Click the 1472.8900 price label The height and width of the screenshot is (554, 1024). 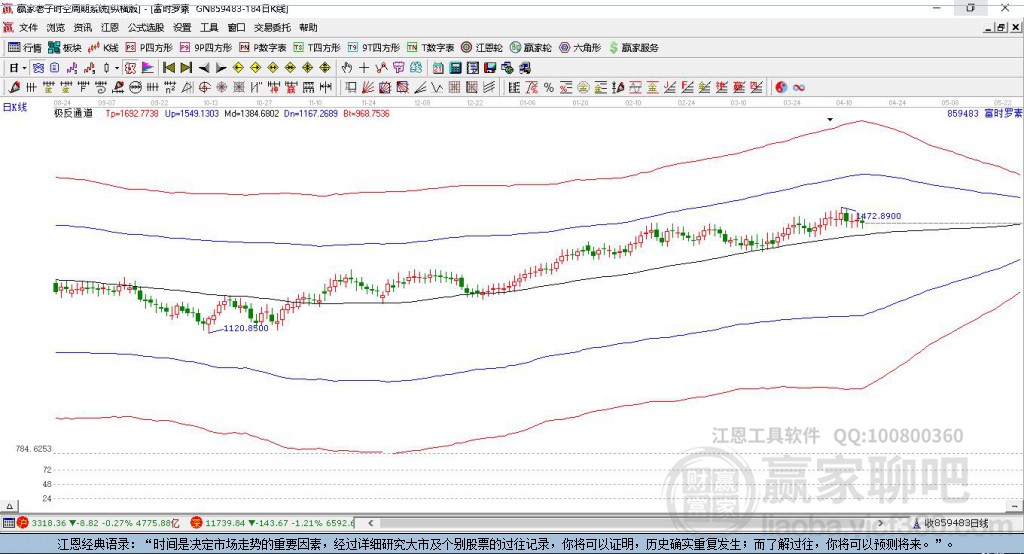[x=879, y=216]
